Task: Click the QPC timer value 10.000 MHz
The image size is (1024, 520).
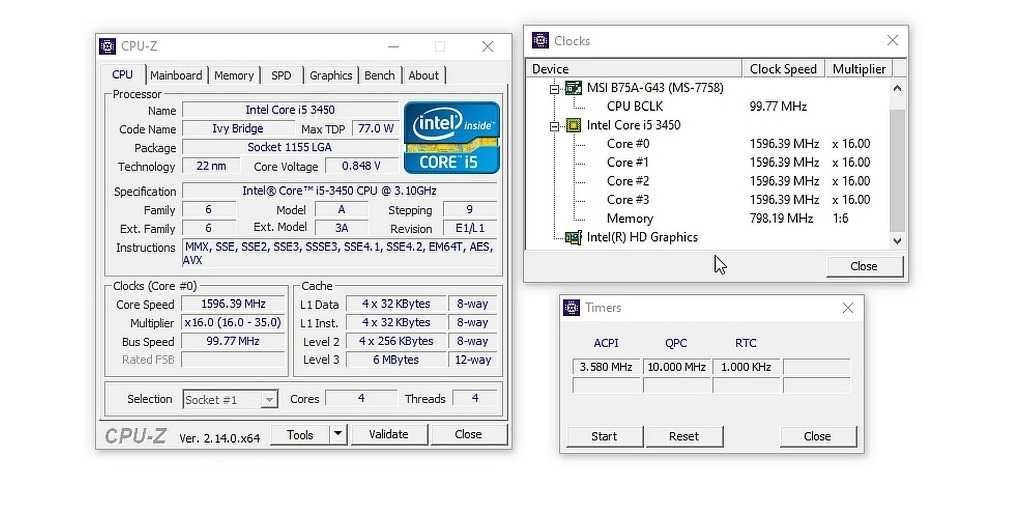Action: pos(677,367)
